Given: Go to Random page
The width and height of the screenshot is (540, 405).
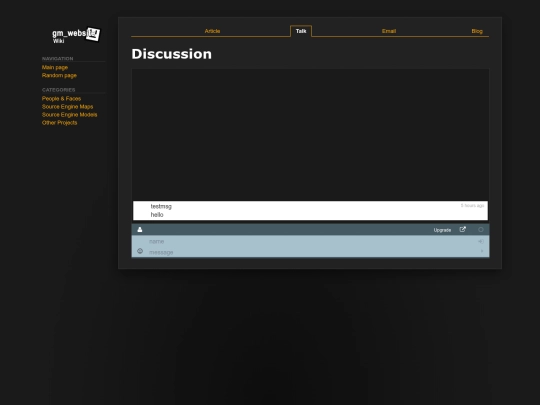Looking at the screenshot, I should coord(59,75).
